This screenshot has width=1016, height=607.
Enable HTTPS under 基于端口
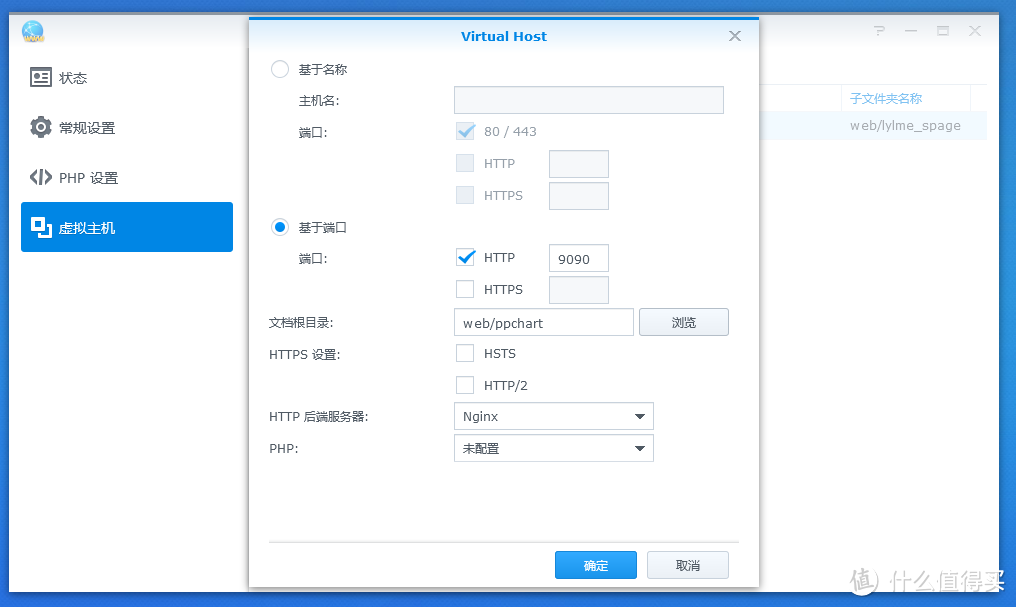(465, 289)
